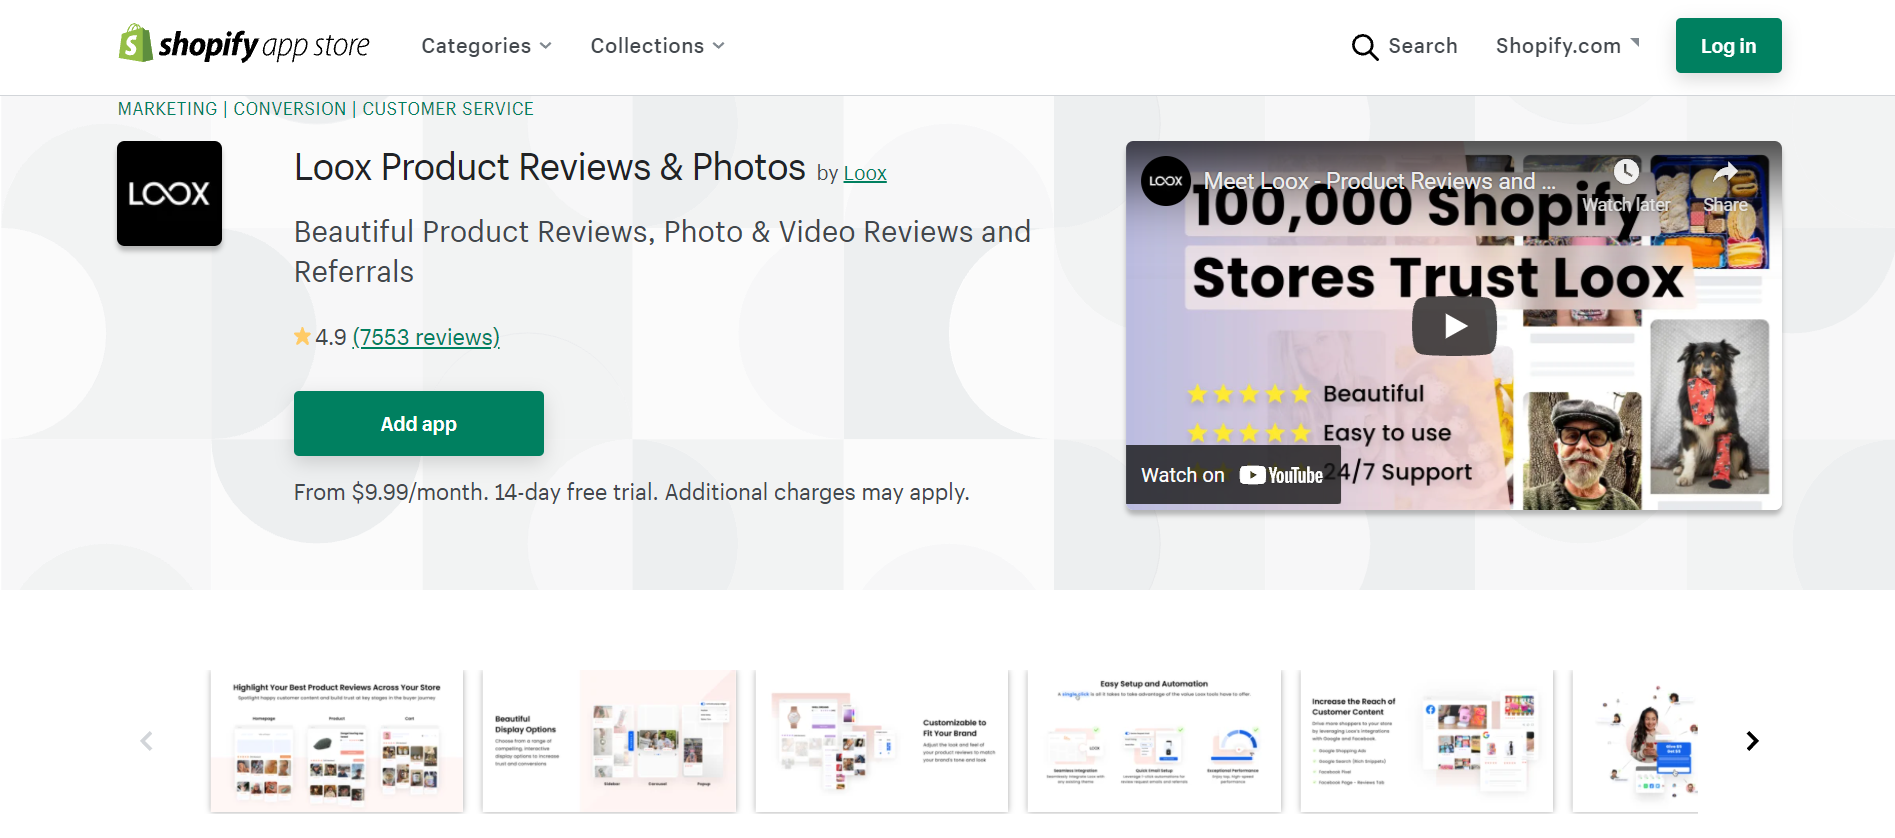Show next screenshots with right arrow
The width and height of the screenshot is (1895, 838).
tap(1752, 741)
